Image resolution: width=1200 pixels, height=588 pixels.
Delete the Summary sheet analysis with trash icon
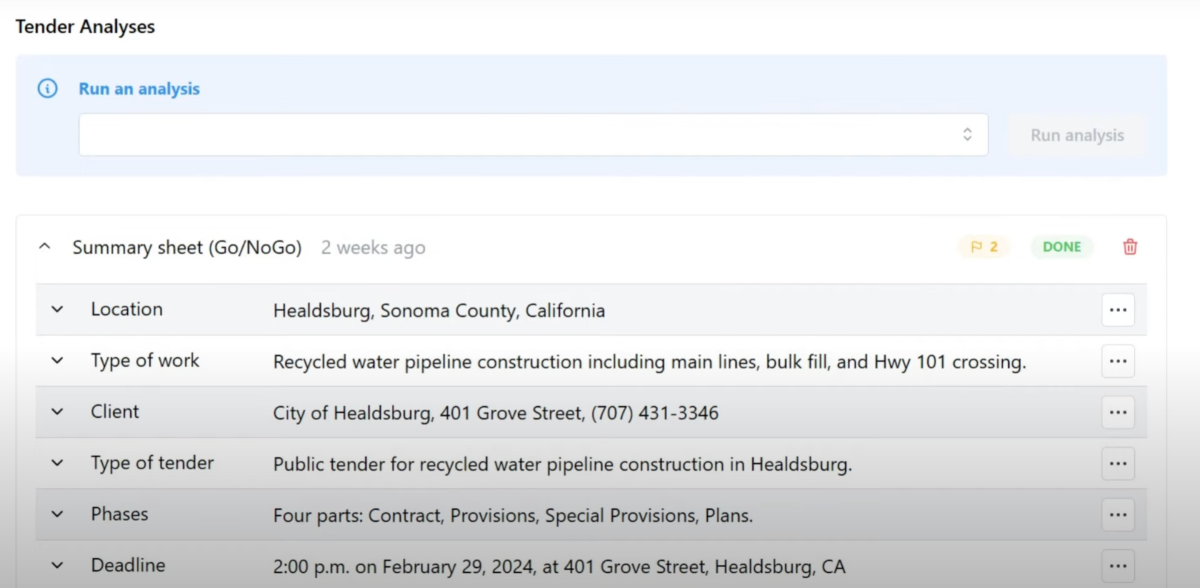pyautogui.click(x=1130, y=247)
